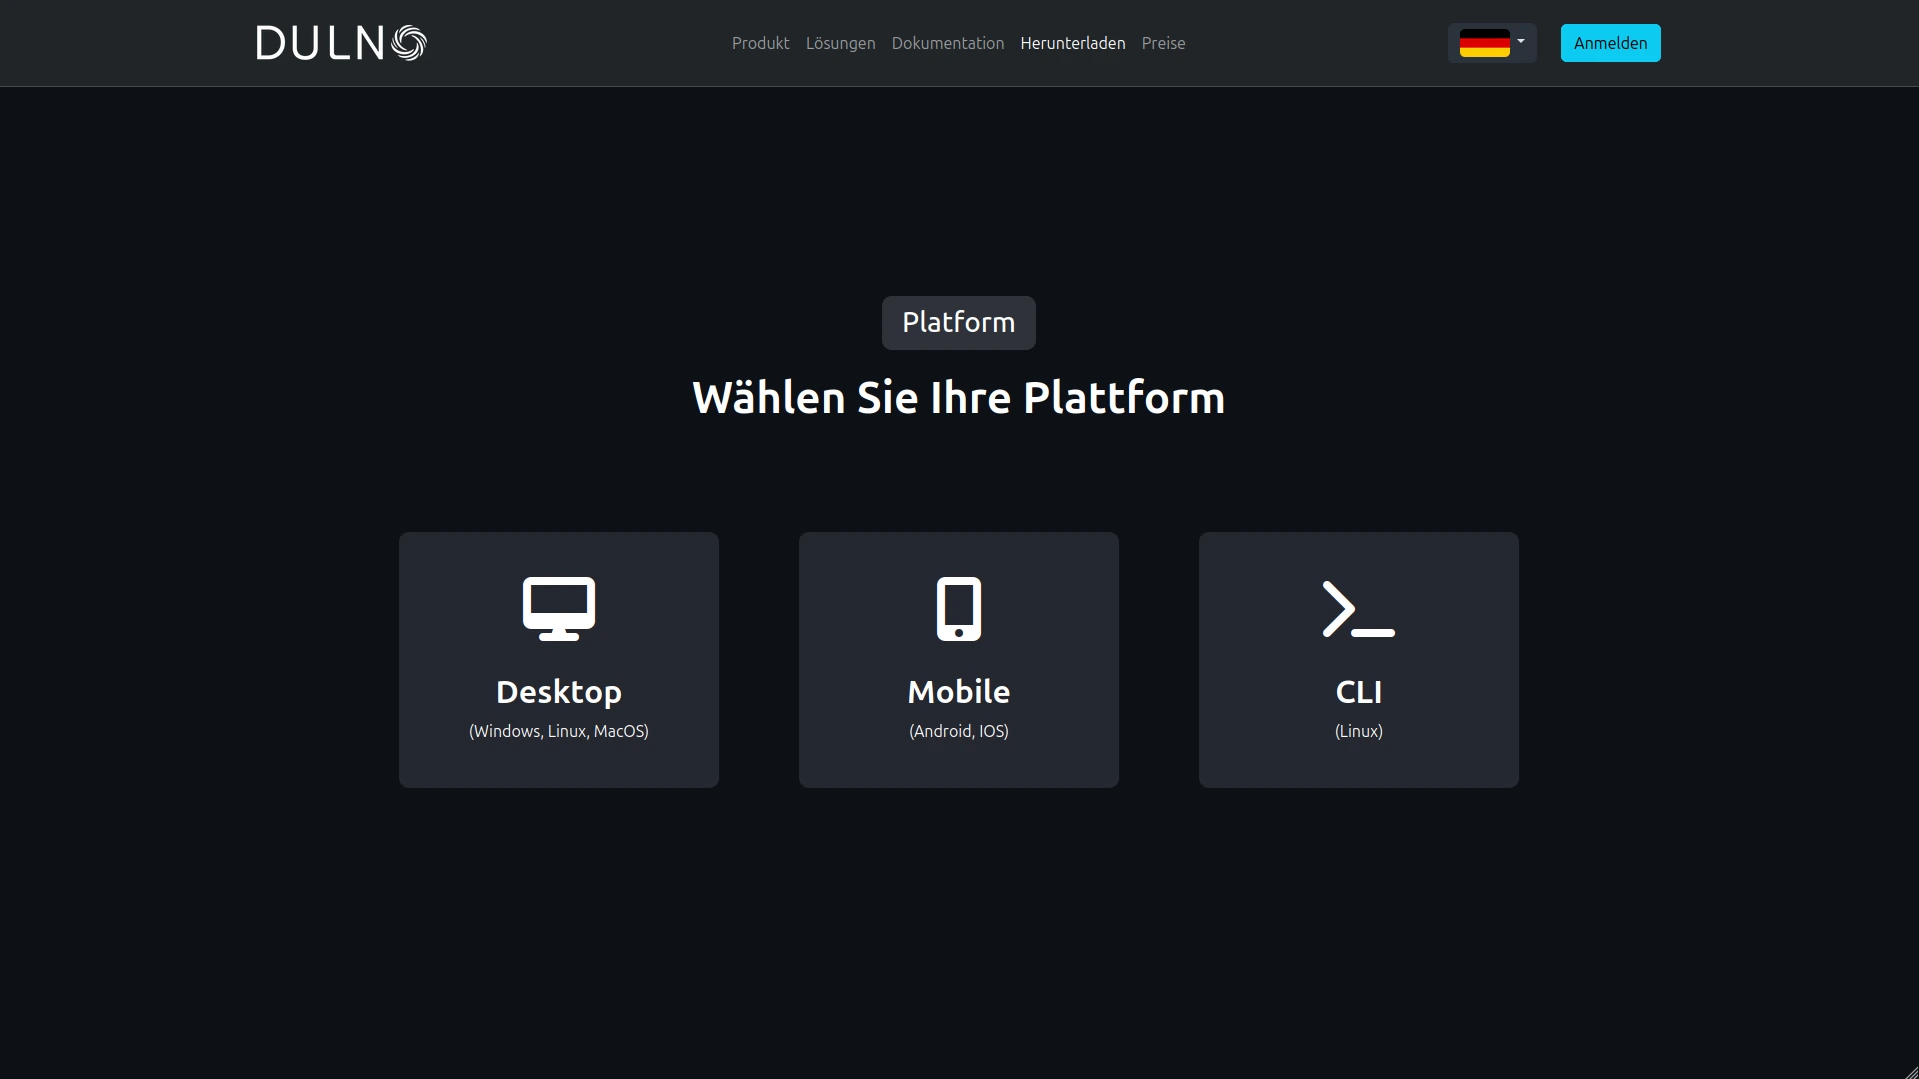The height and width of the screenshot is (1079, 1919).
Task: Navigate to the Preise page
Action: click(1163, 43)
